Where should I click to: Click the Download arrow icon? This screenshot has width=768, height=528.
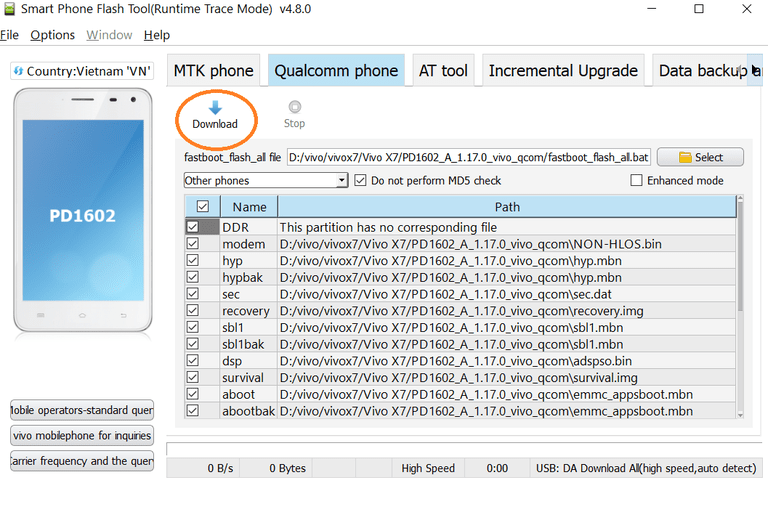point(215,107)
